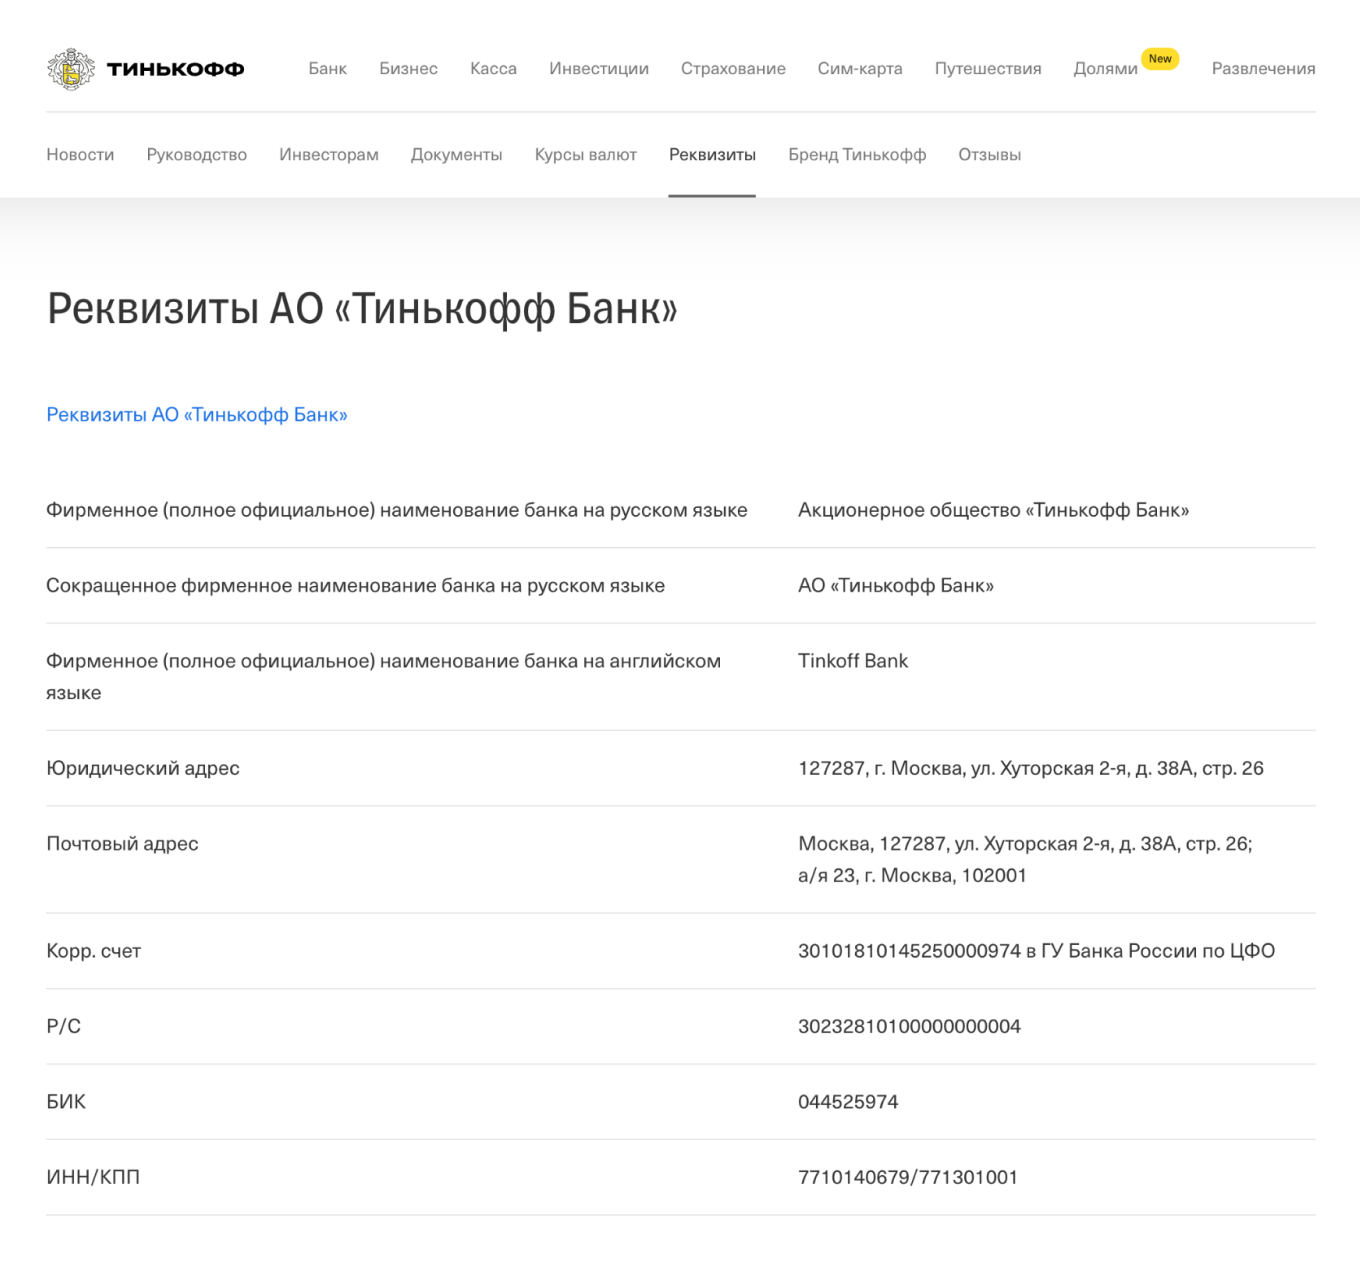
Task: Open the Путешествия menu item
Action: [x=988, y=69]
